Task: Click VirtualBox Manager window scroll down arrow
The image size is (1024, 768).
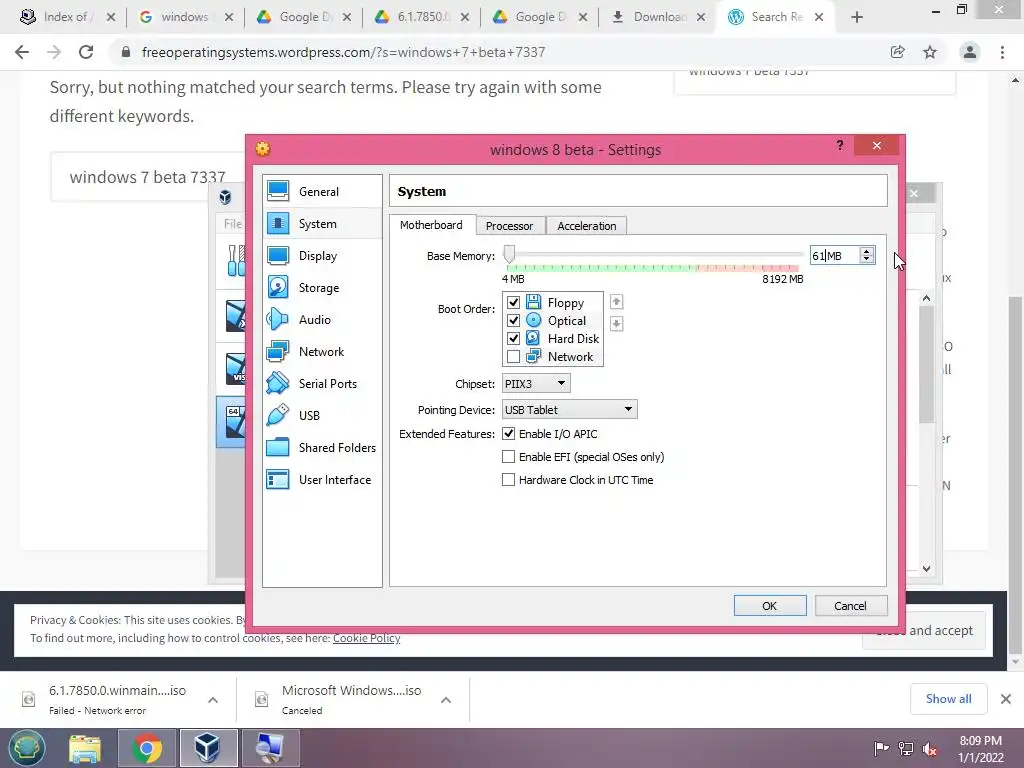Action: pyautogui.click(x=926, y=568)
